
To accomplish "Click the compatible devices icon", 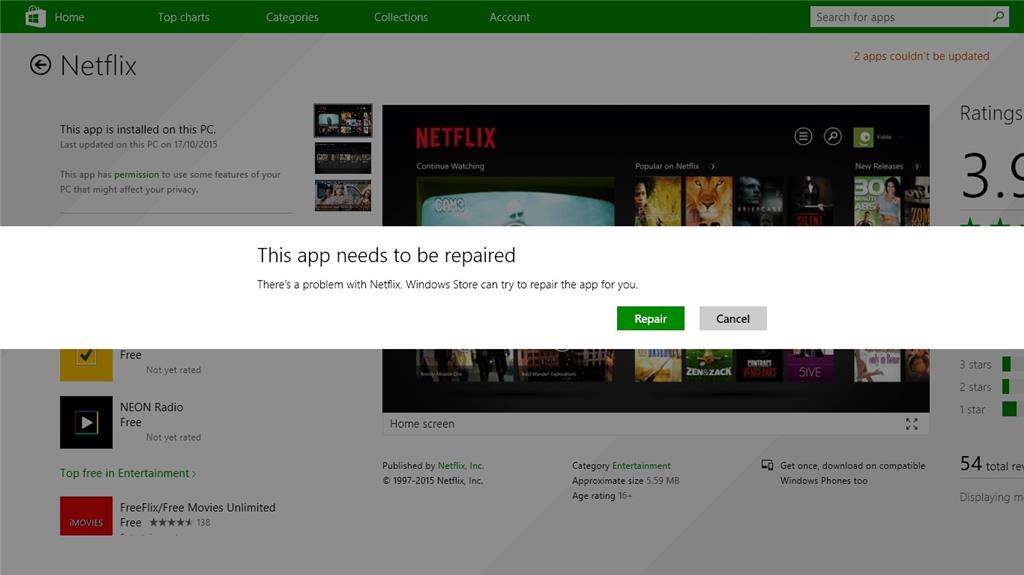I will pos(767,465).
